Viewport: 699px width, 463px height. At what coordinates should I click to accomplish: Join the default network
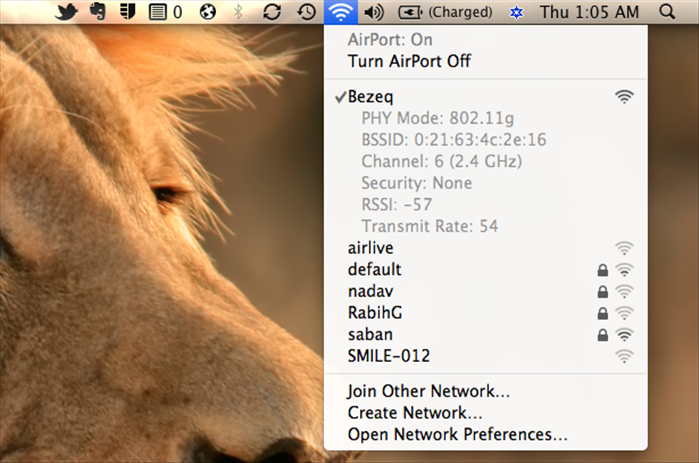pyautogui.click(x=486, y=270)
